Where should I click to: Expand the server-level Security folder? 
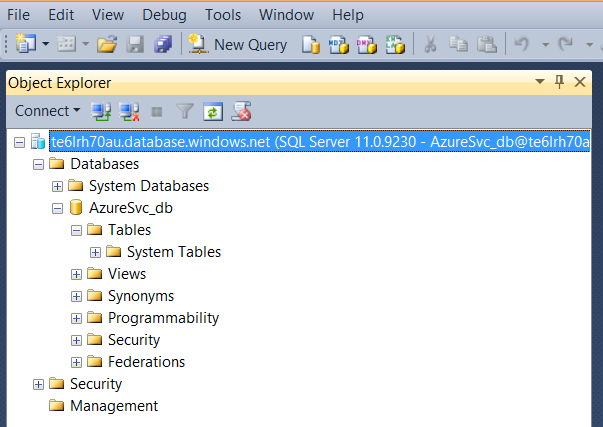point(38,385)
